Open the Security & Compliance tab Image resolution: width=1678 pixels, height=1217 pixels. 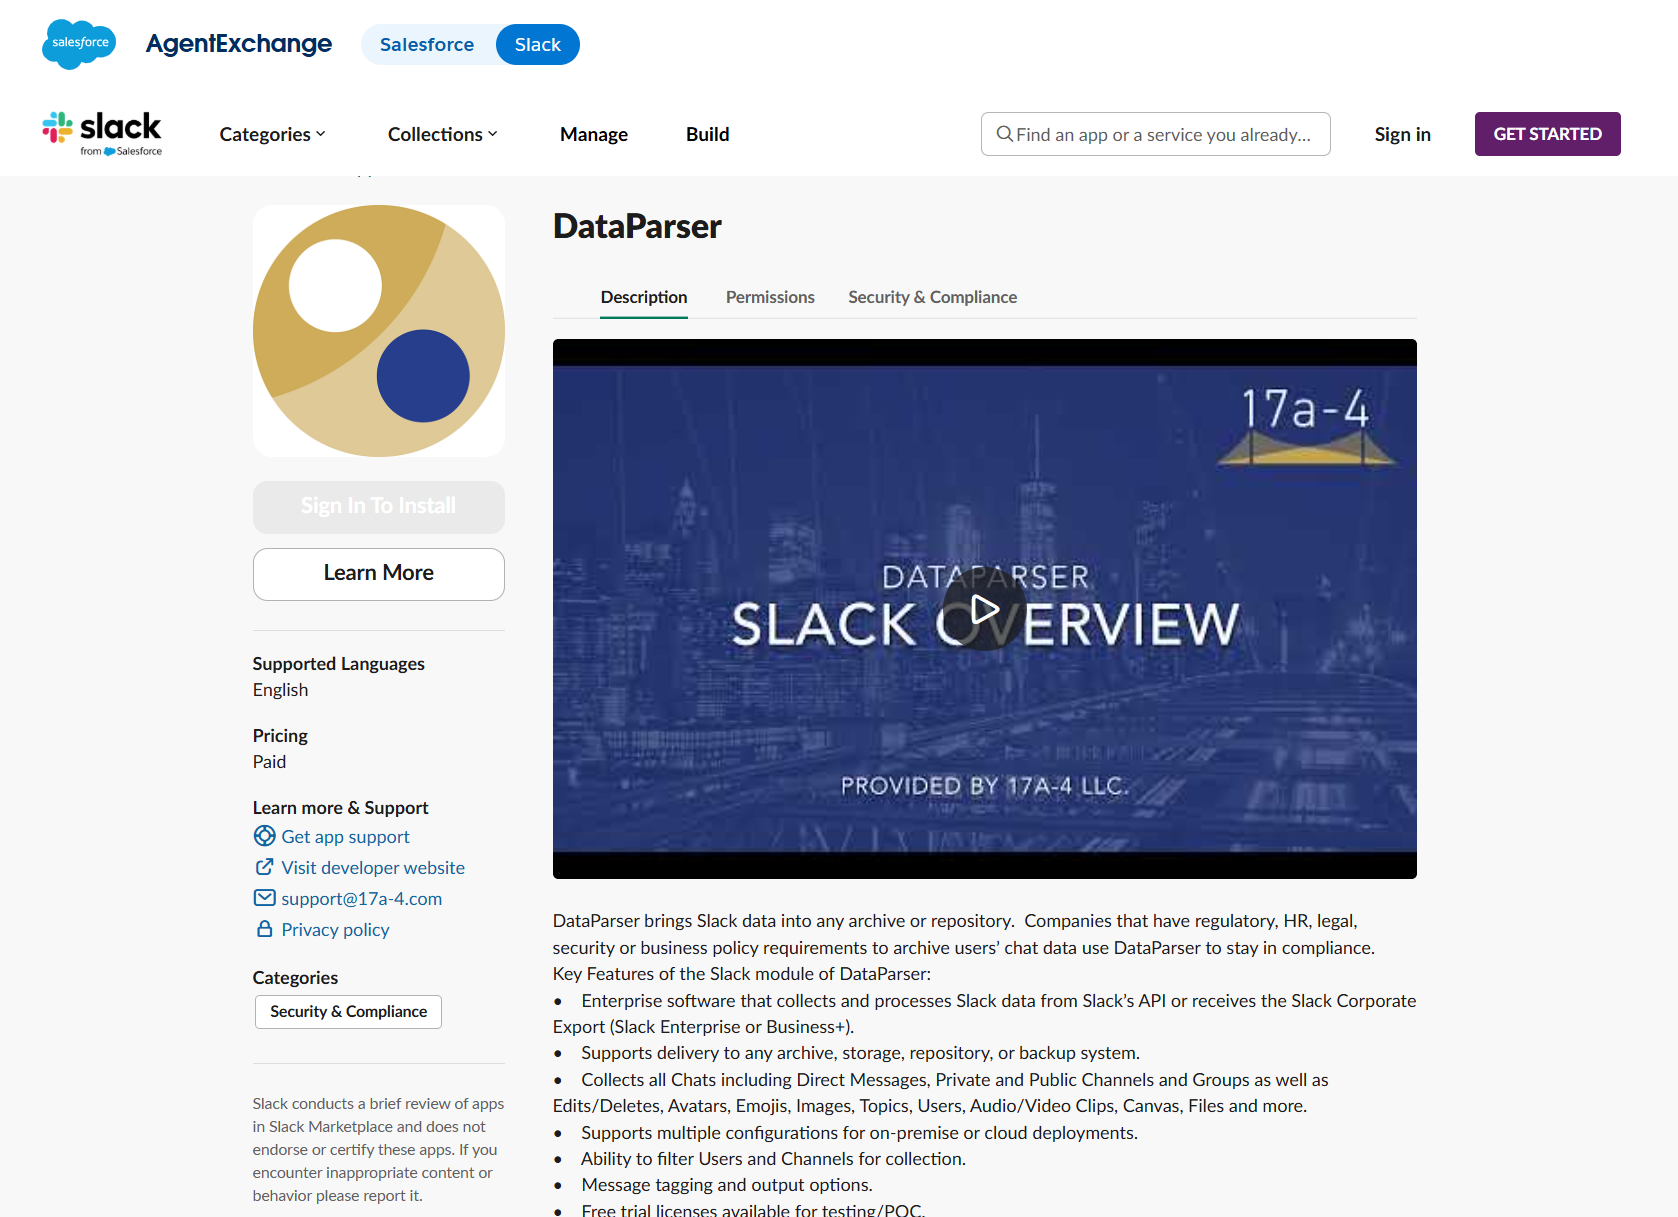coord(932,297)
